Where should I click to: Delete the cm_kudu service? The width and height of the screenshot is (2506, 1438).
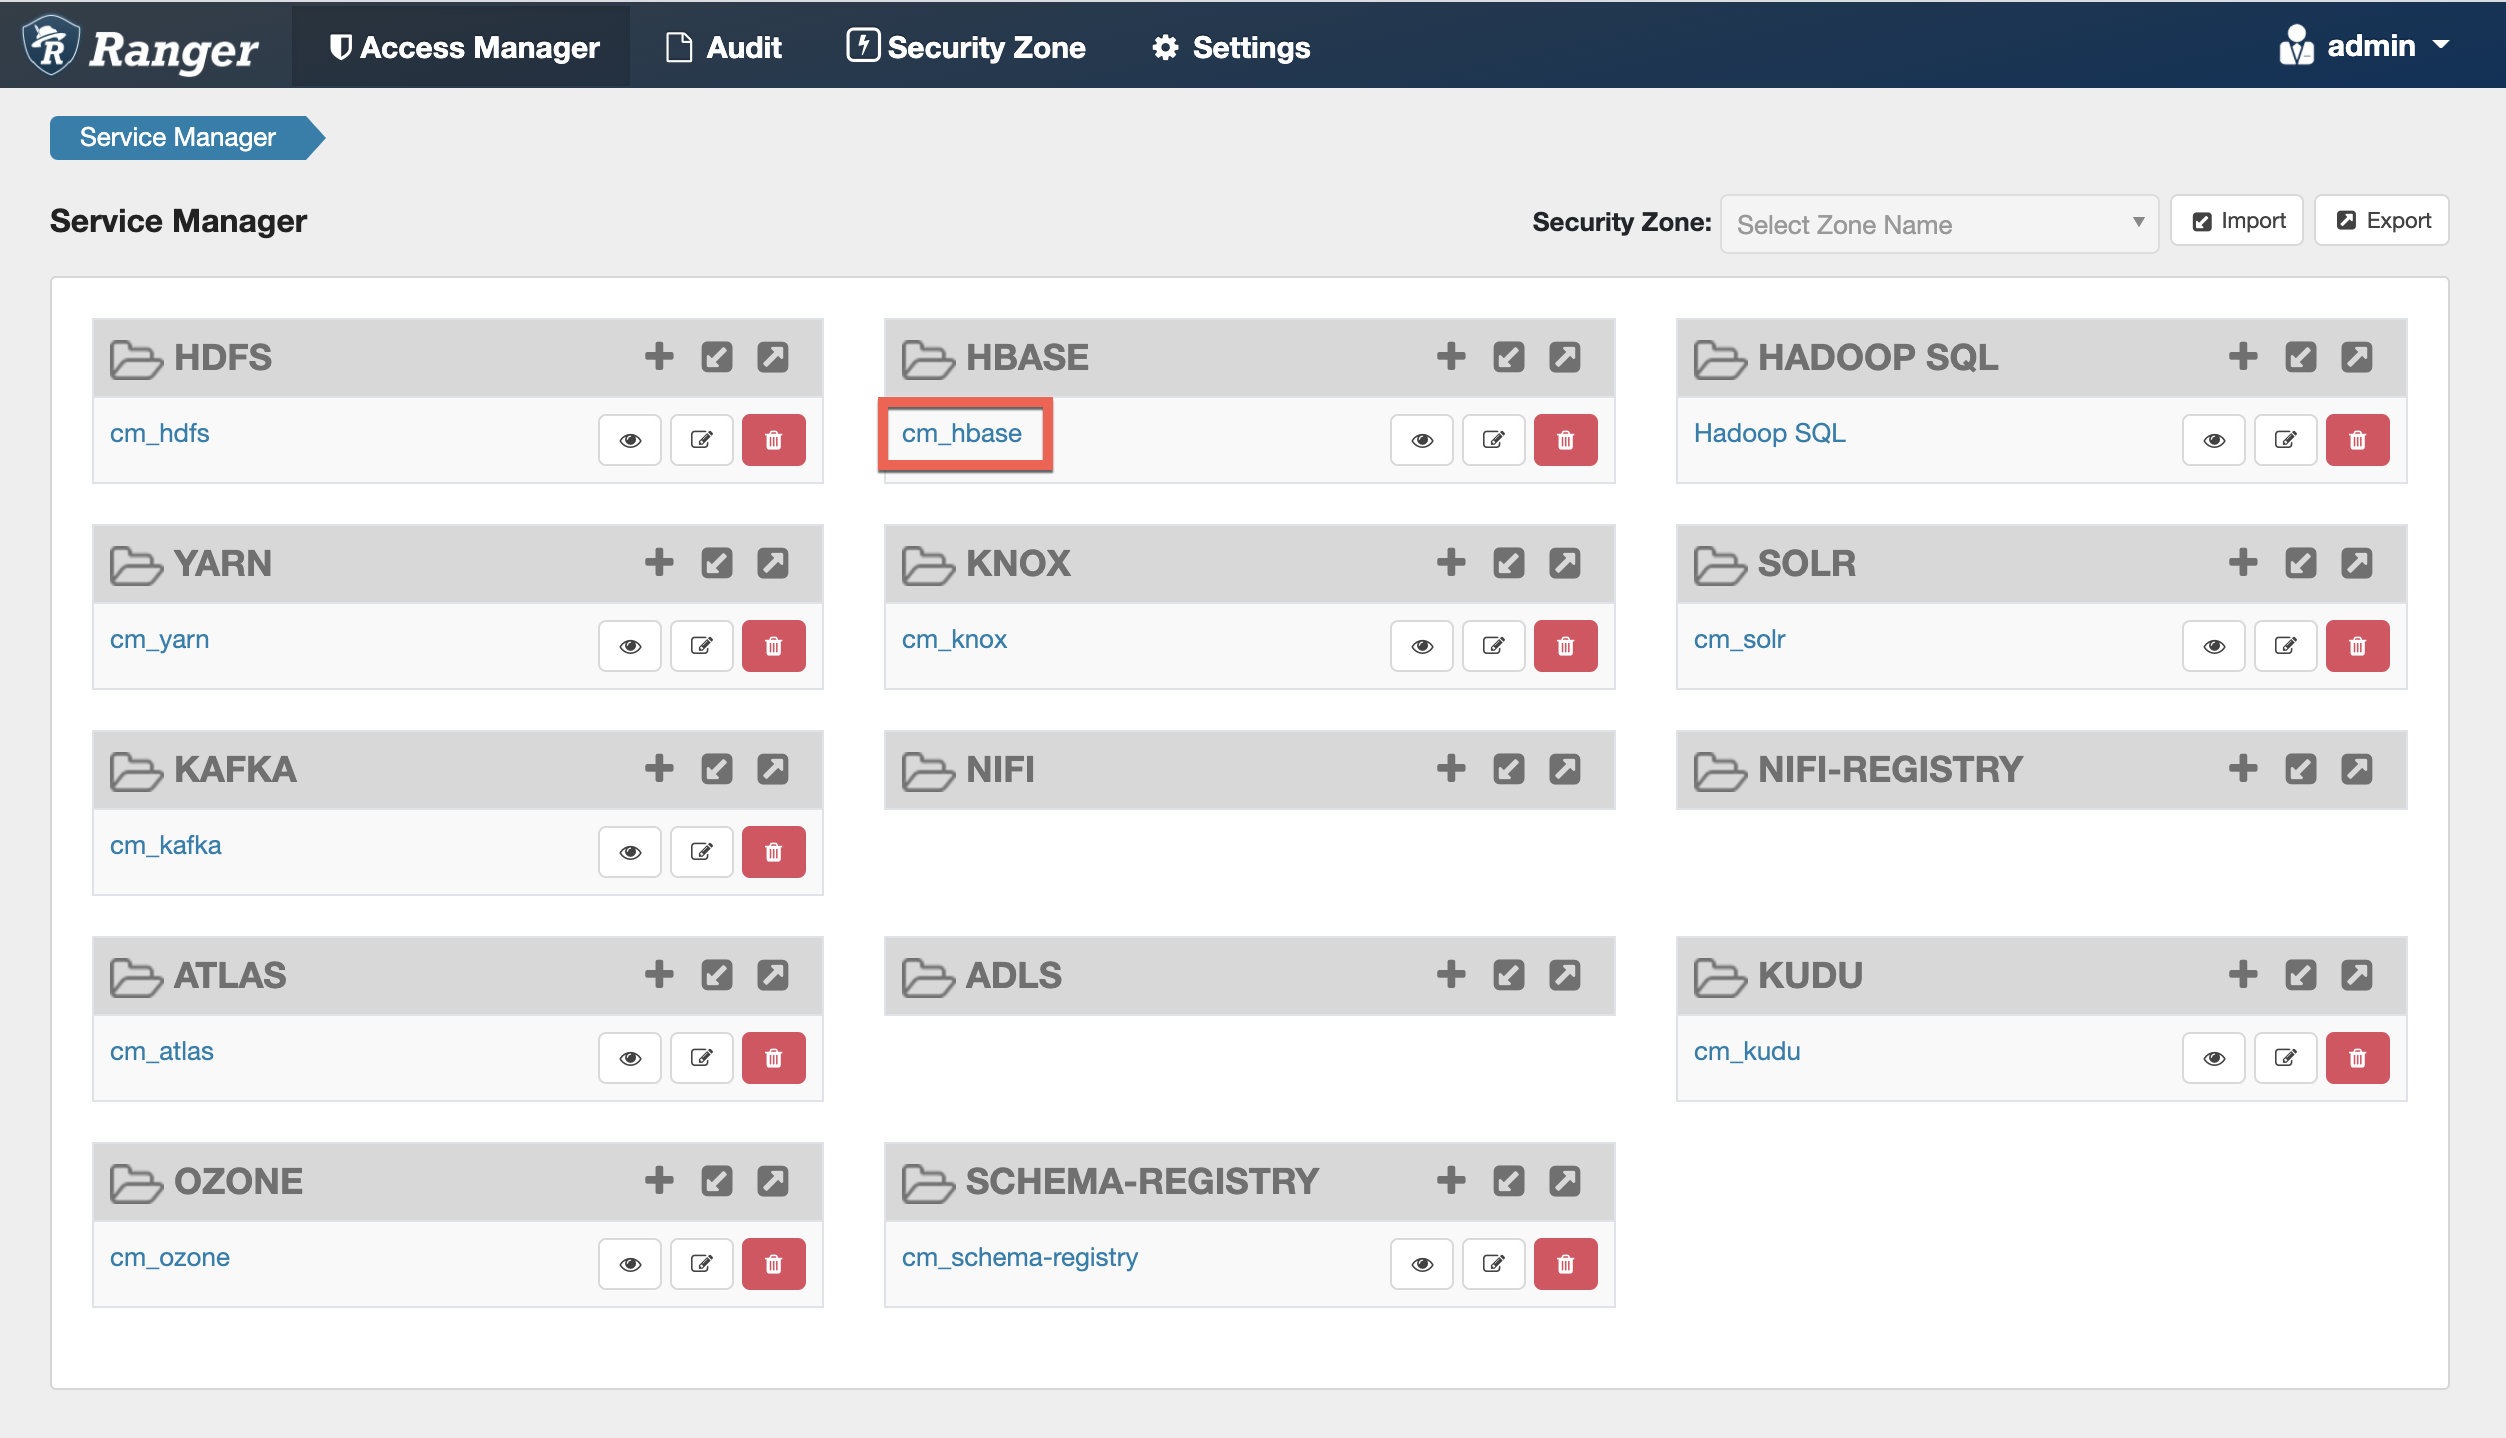point(2357,1058)
